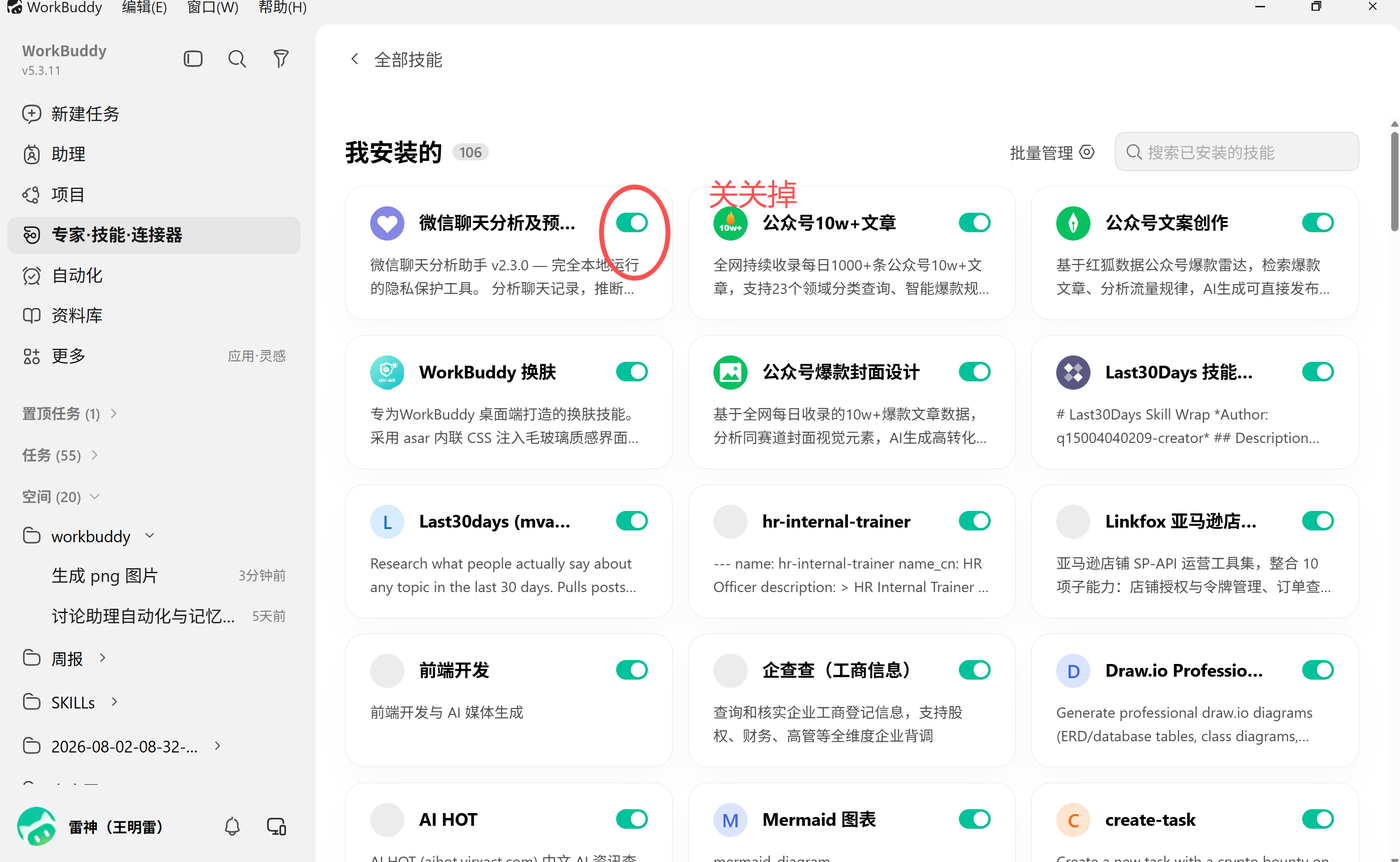
Task: Expand the 置顶任务 (1) section
Action: pyautogui.click(x=114, y=413)
